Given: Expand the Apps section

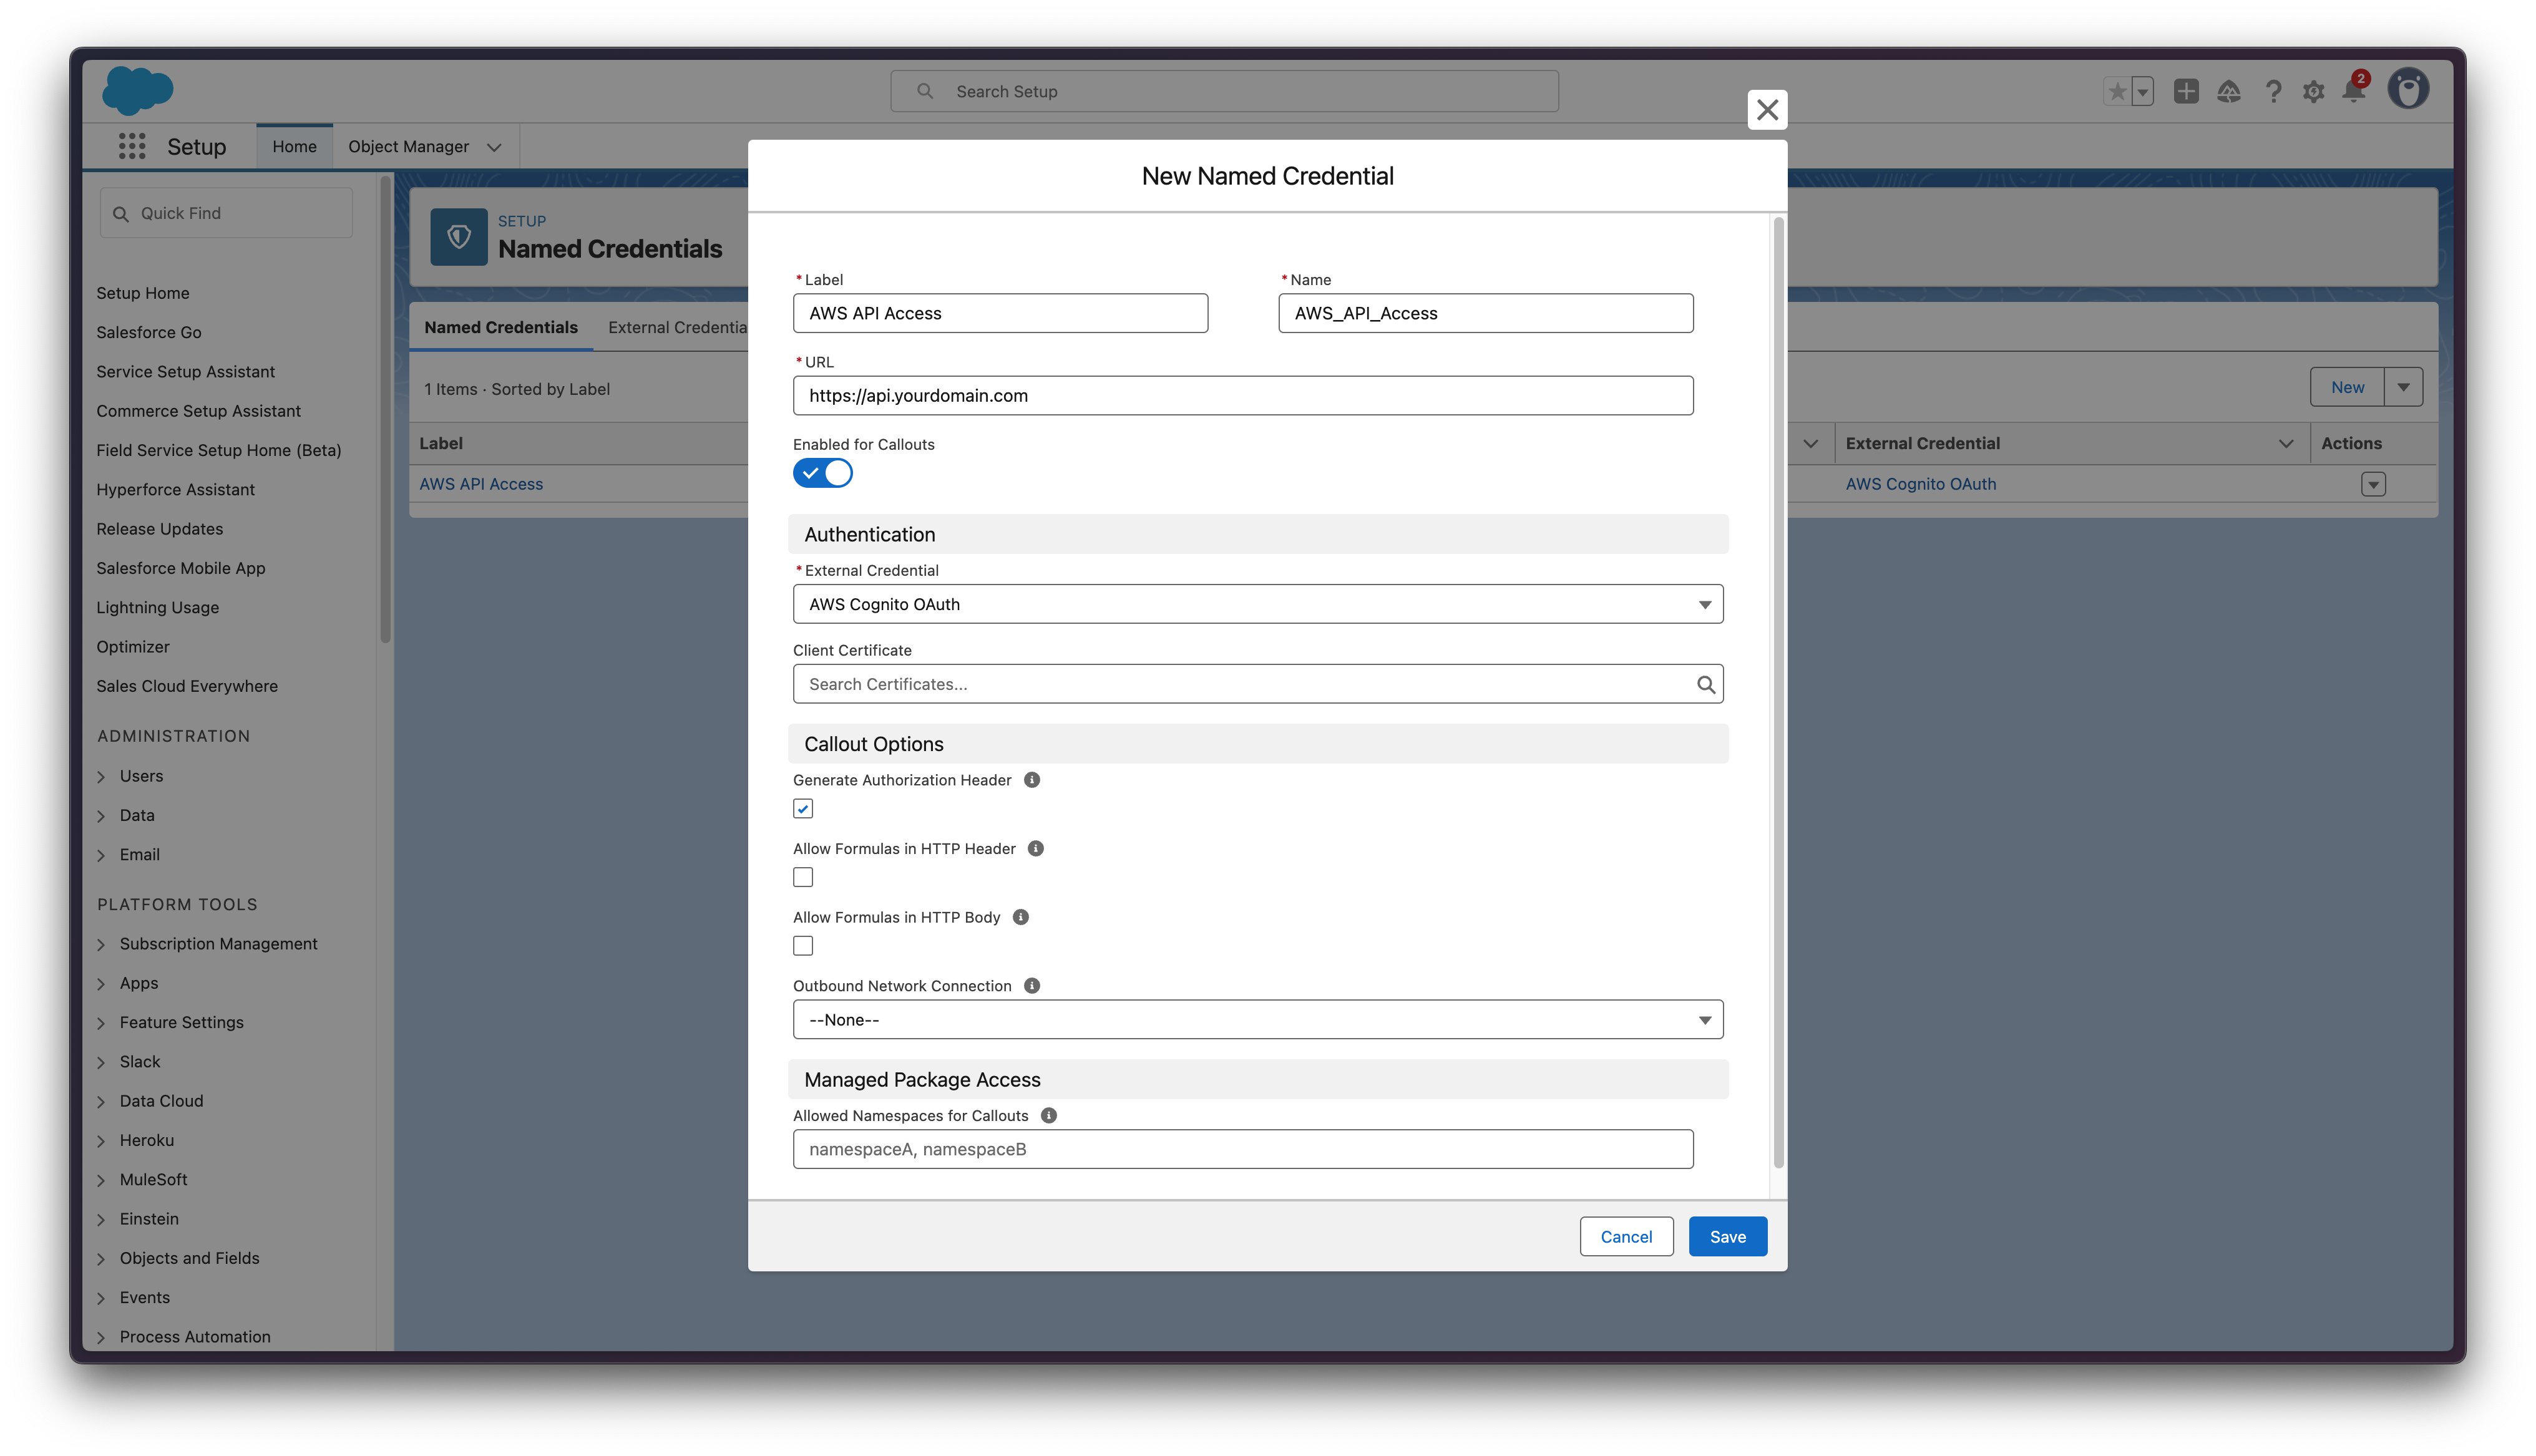Looking at the screenshot, I should 101,983.
